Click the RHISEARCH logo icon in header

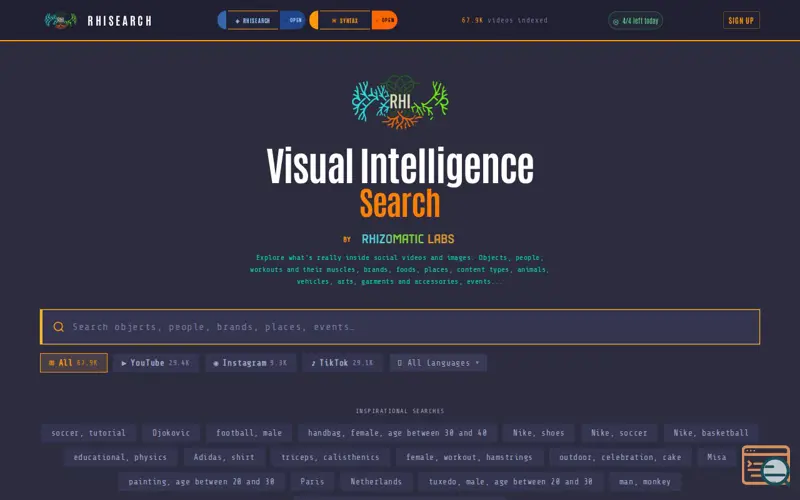[61, 20]
